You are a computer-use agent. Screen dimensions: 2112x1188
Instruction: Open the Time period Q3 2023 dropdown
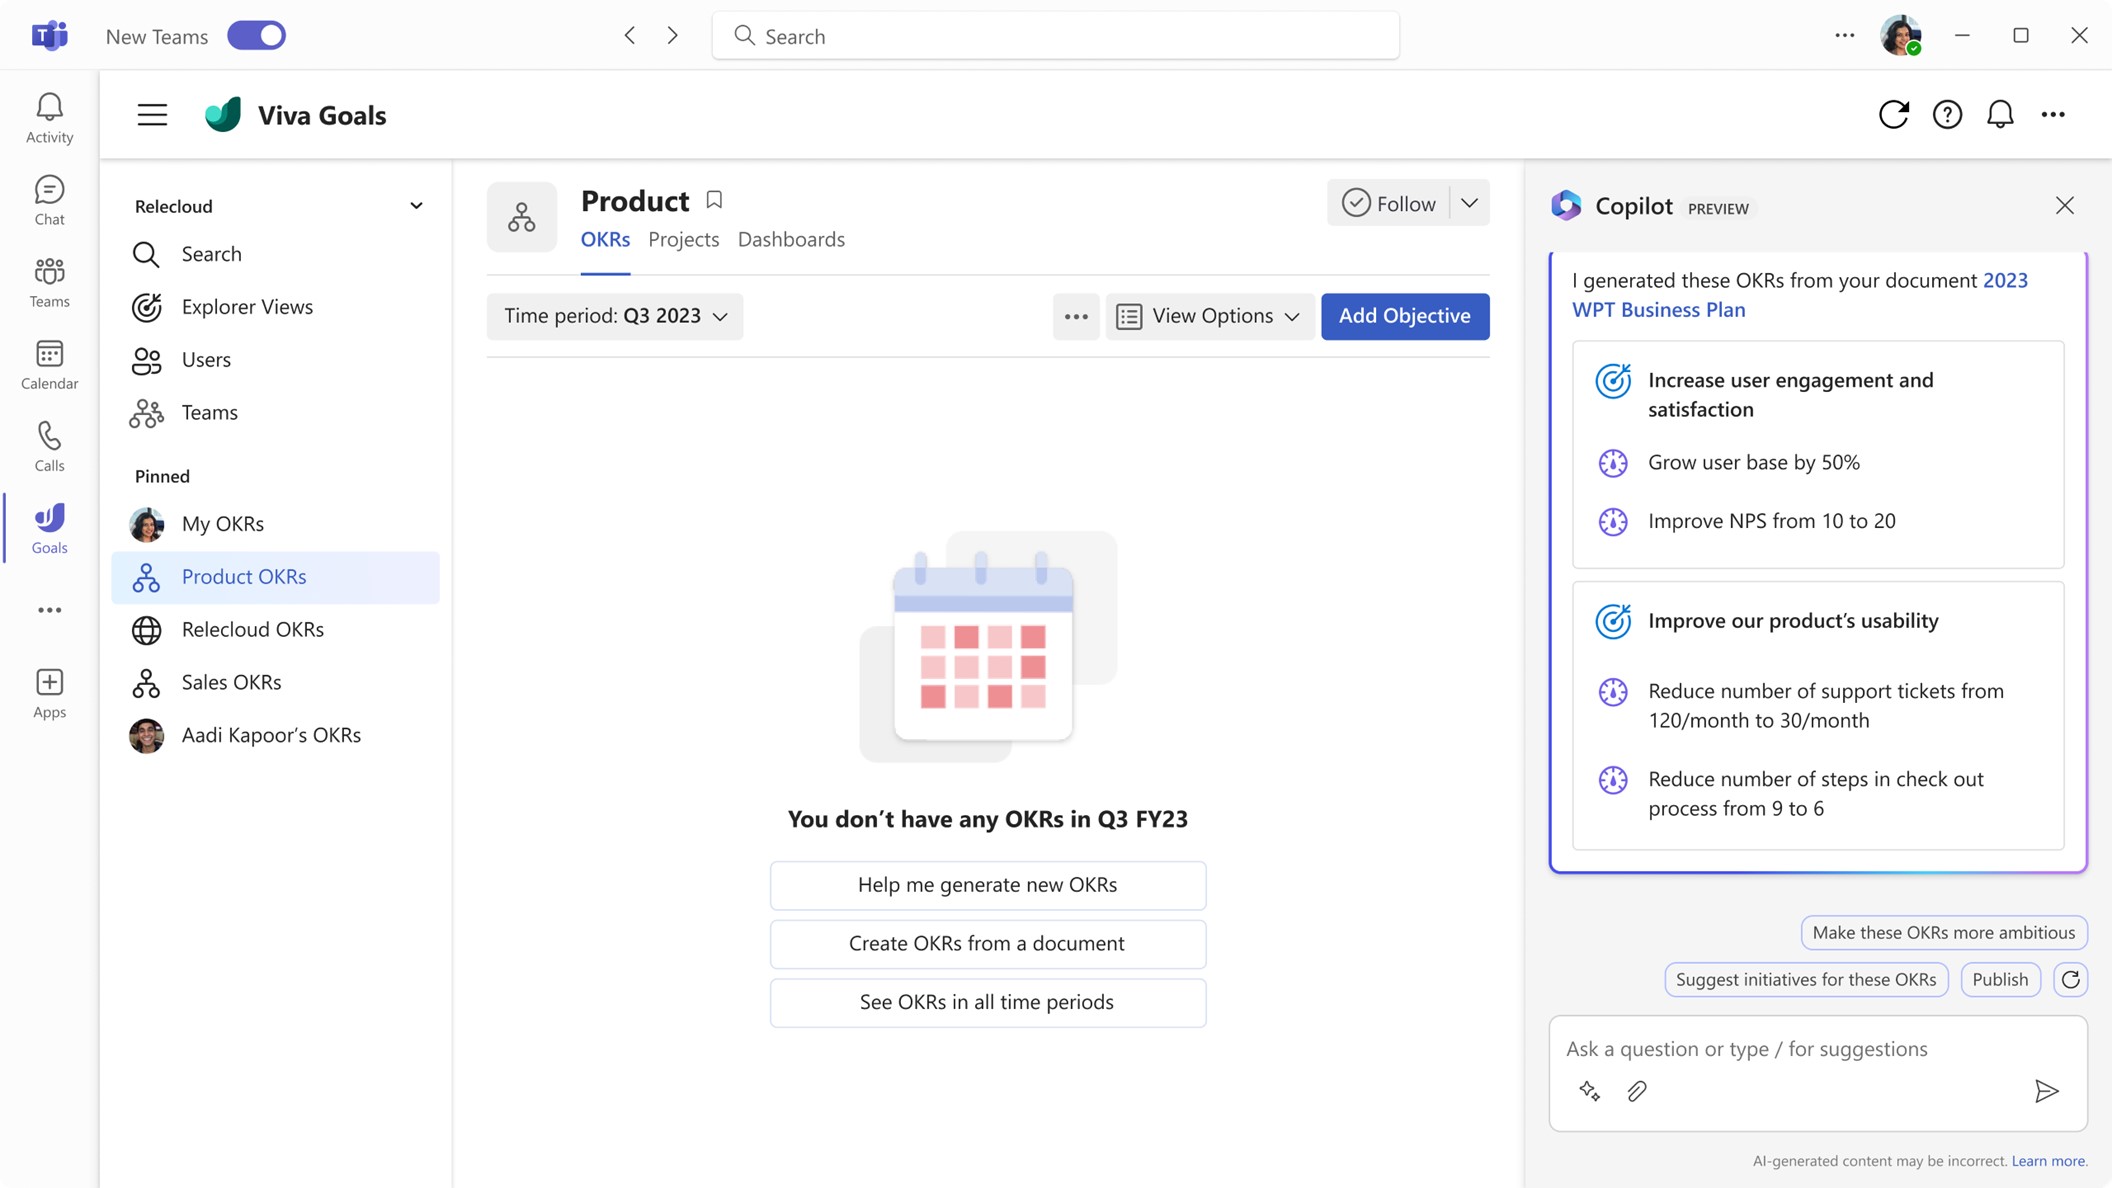(x=614, y=316)
